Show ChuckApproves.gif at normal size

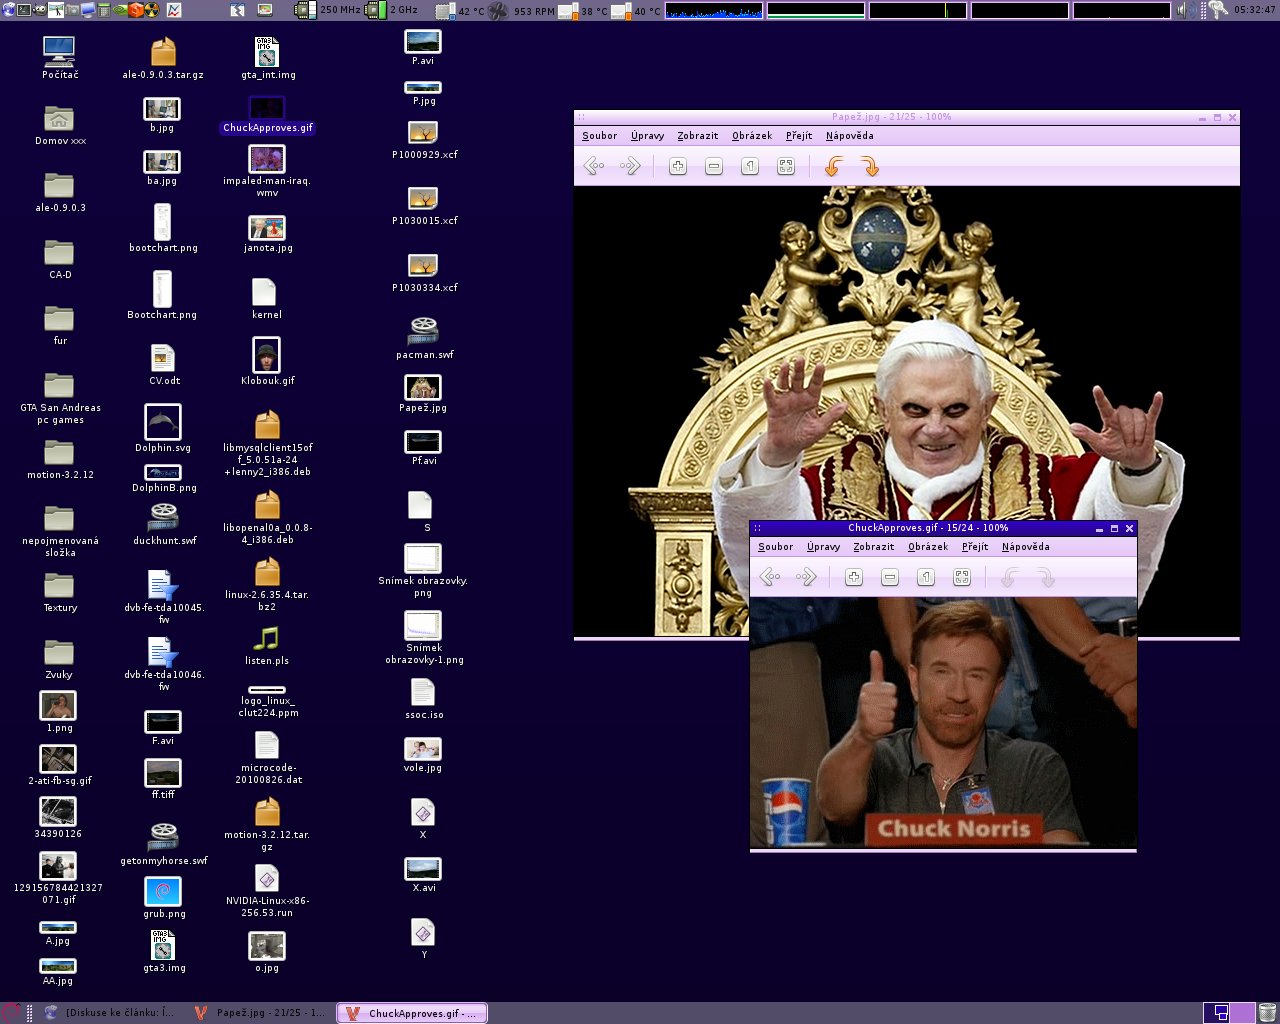(926, 577)
